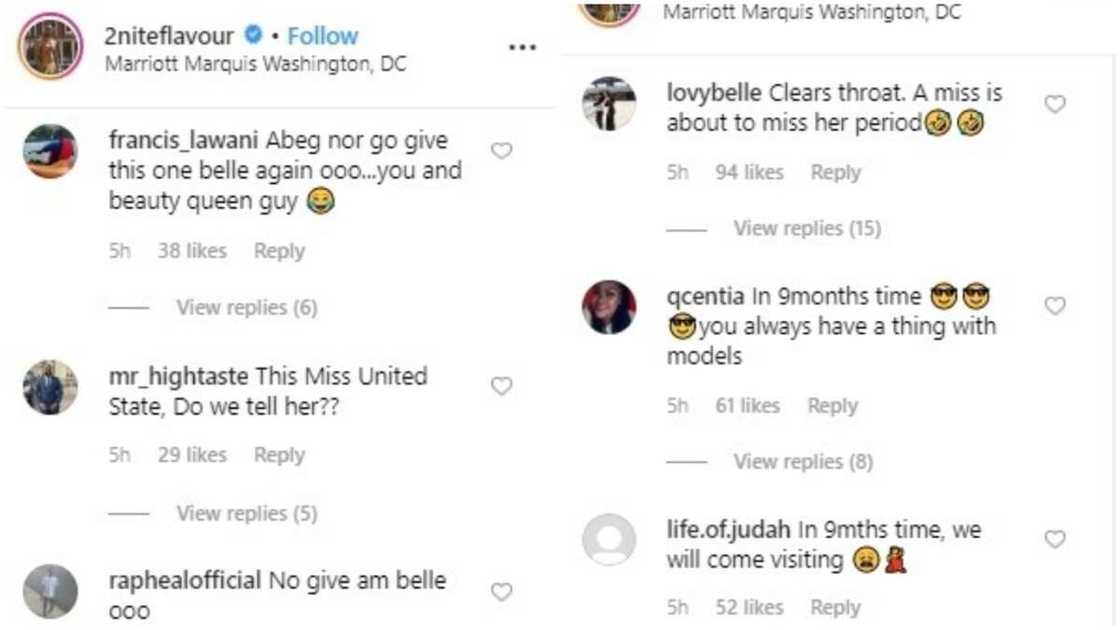Tap the heart on qcentia's comment
1120x630 pixels.
pos(1055,306)
